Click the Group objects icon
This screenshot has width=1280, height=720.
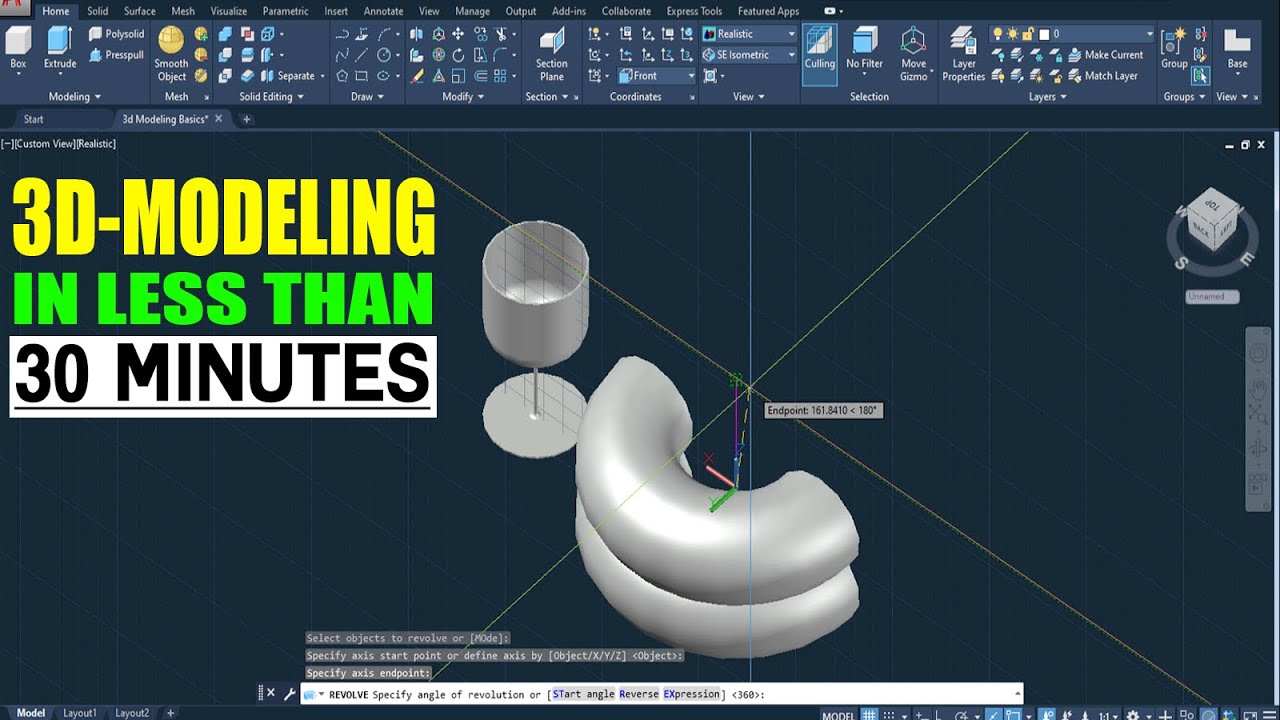[x=1174, y=49]
